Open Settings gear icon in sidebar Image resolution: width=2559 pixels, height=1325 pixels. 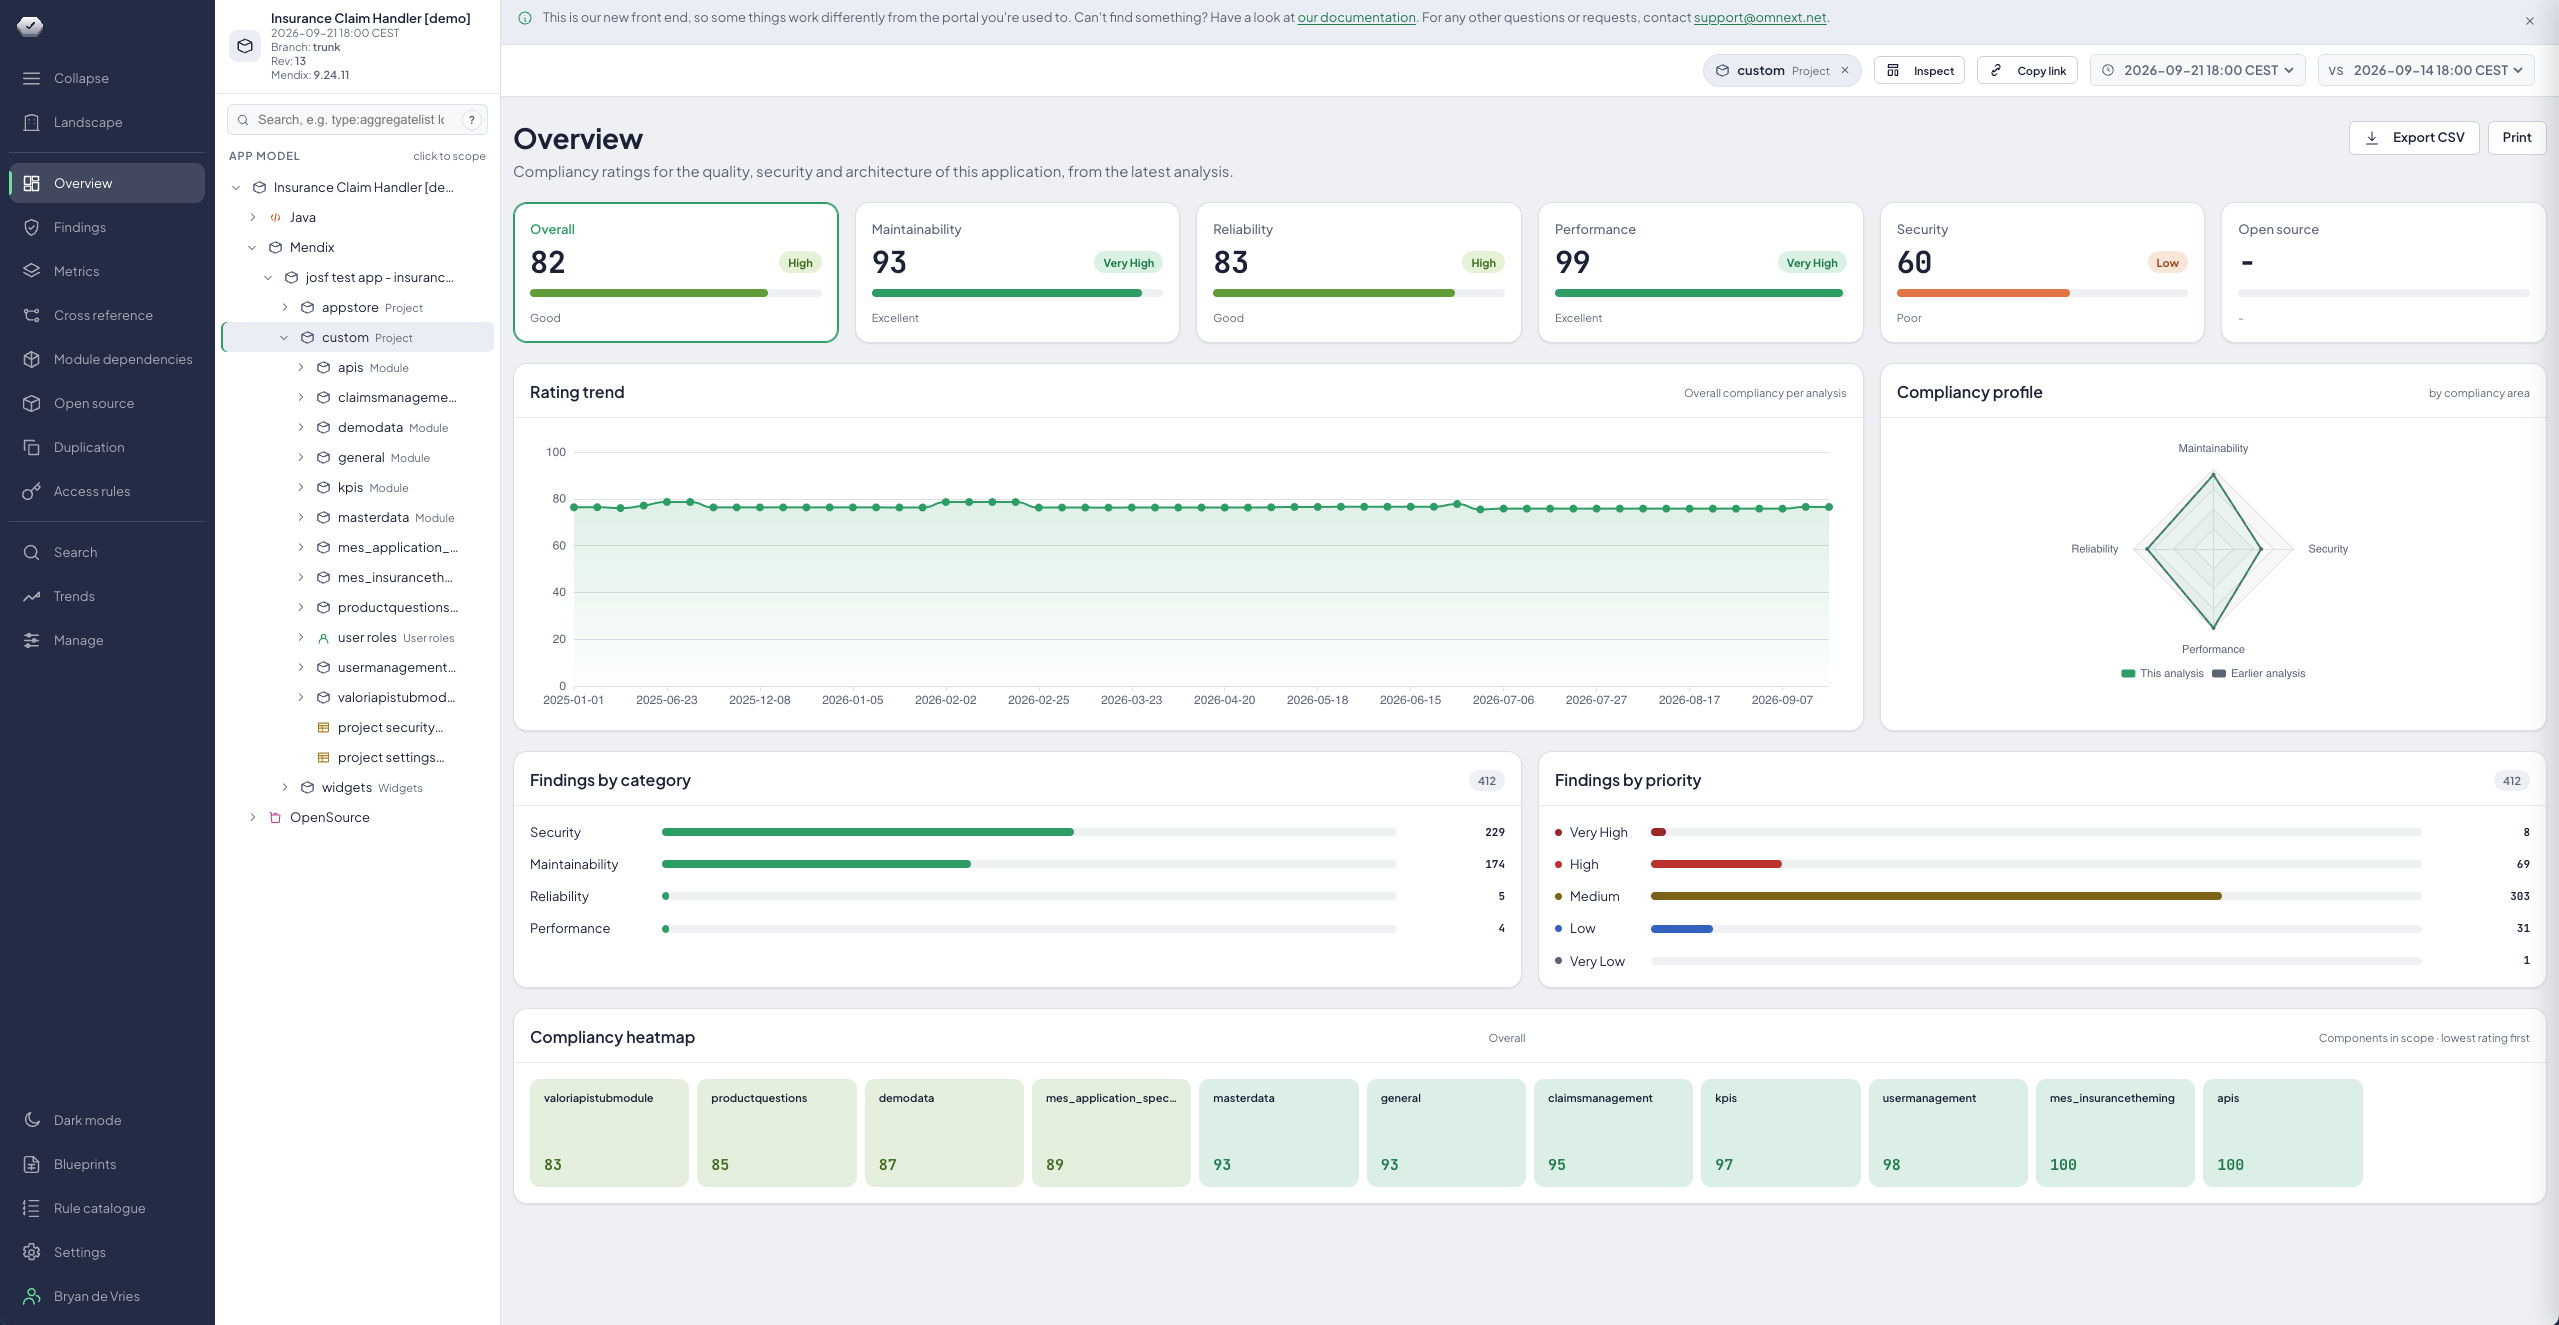pos(32,1252)
